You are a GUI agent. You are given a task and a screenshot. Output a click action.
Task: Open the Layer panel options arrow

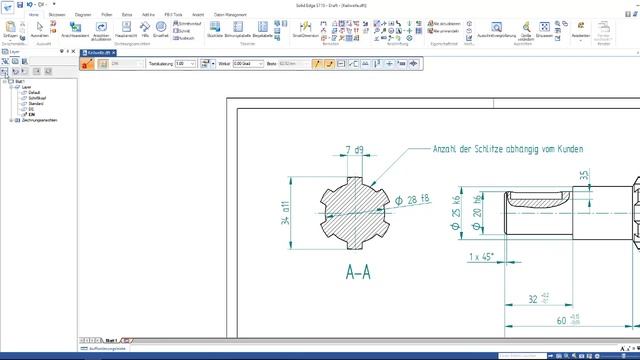click(x=62, y=51)
